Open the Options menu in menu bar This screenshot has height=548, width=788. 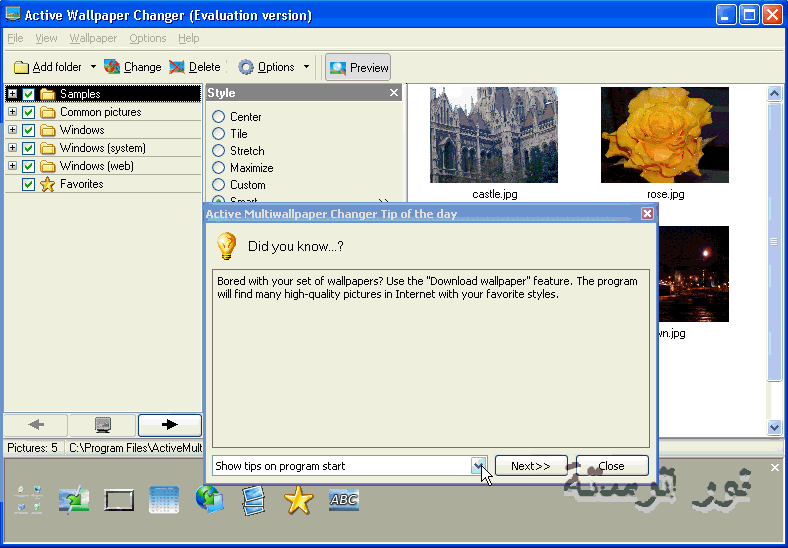point(148,38)
